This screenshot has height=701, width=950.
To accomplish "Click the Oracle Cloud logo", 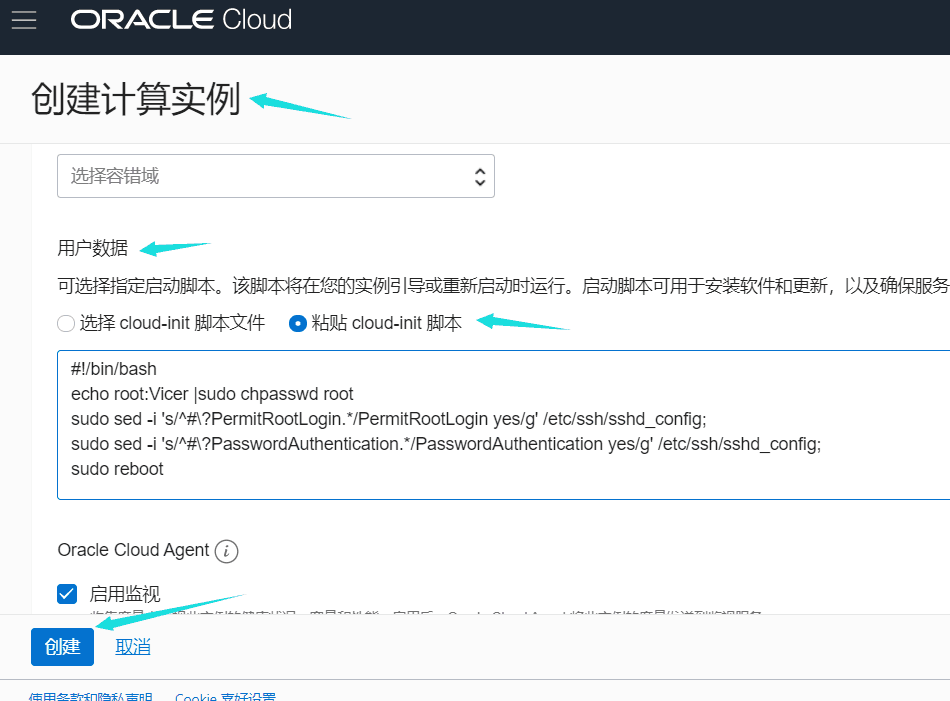I will point(181,20).
